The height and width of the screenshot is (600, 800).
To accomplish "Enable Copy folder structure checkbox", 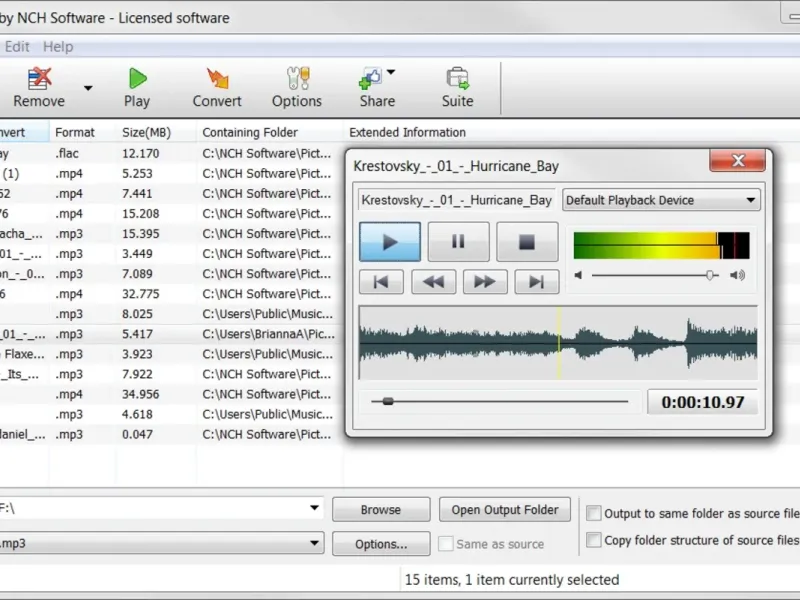I will tap(593, 540).
